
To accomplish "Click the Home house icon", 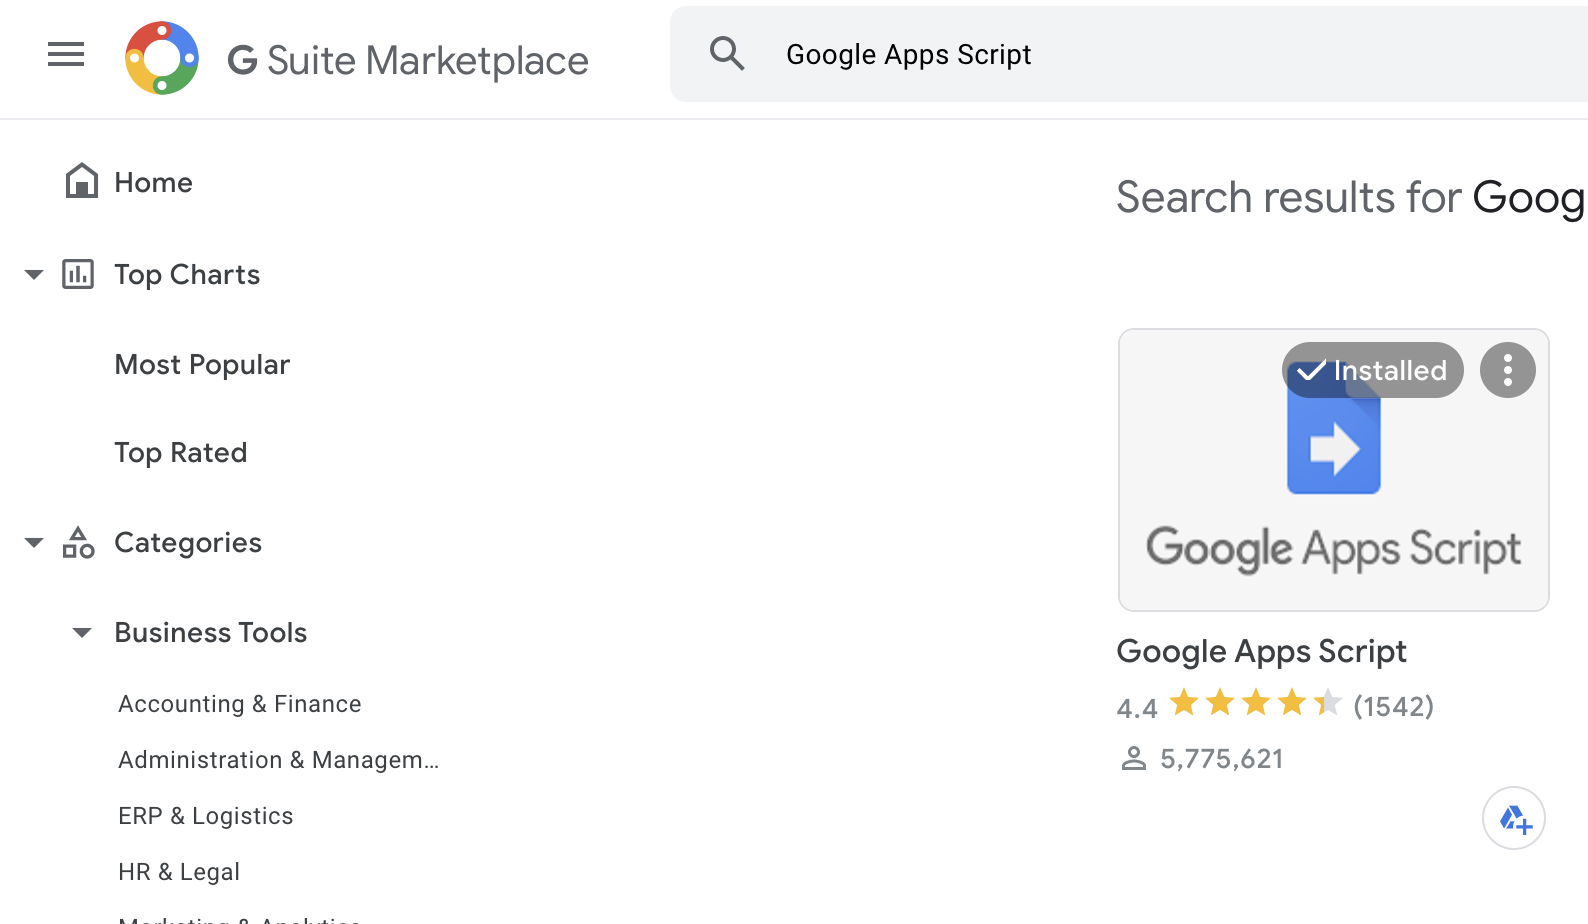I will coord(82,181).
